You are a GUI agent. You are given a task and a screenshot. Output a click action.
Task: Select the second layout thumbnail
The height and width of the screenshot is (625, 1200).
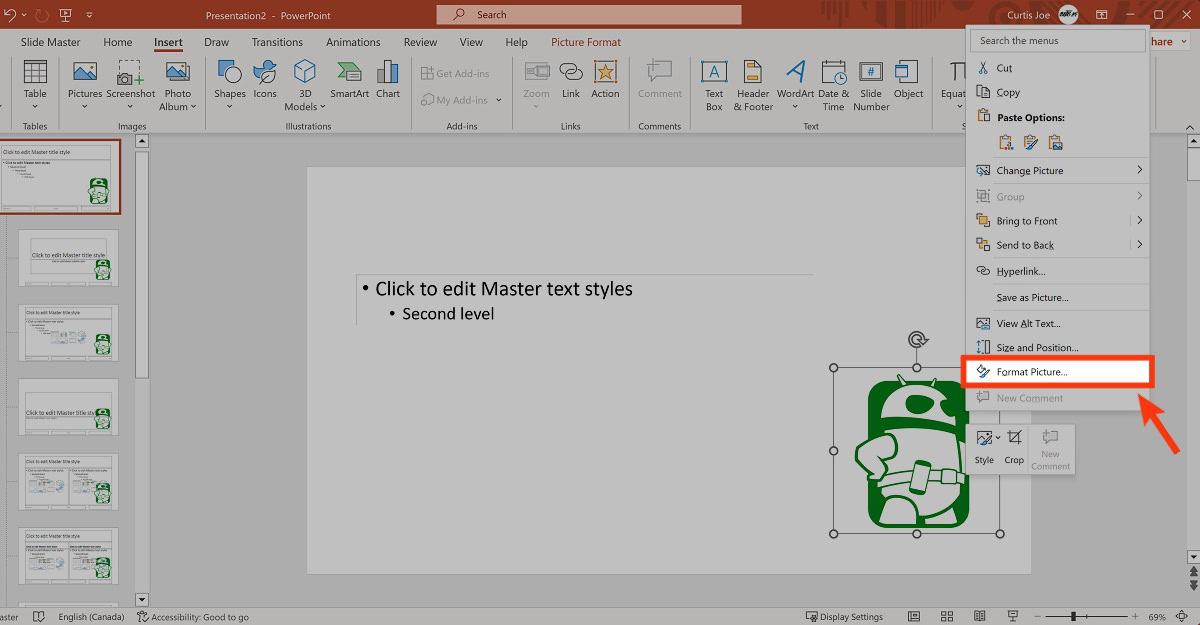tap(68, 258)
